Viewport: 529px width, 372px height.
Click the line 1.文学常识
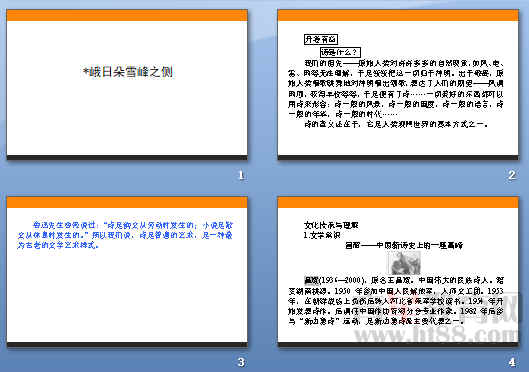pos(322,235)
